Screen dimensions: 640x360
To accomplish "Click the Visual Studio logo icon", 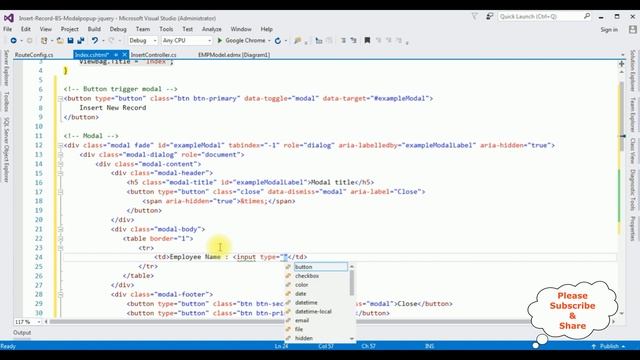I will [x=9, y=18].
